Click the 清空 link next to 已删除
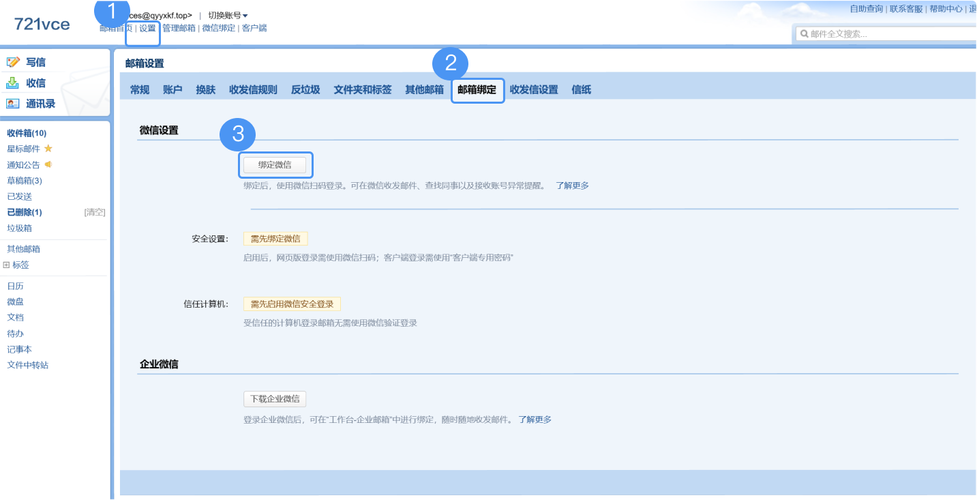 point(94,212)
